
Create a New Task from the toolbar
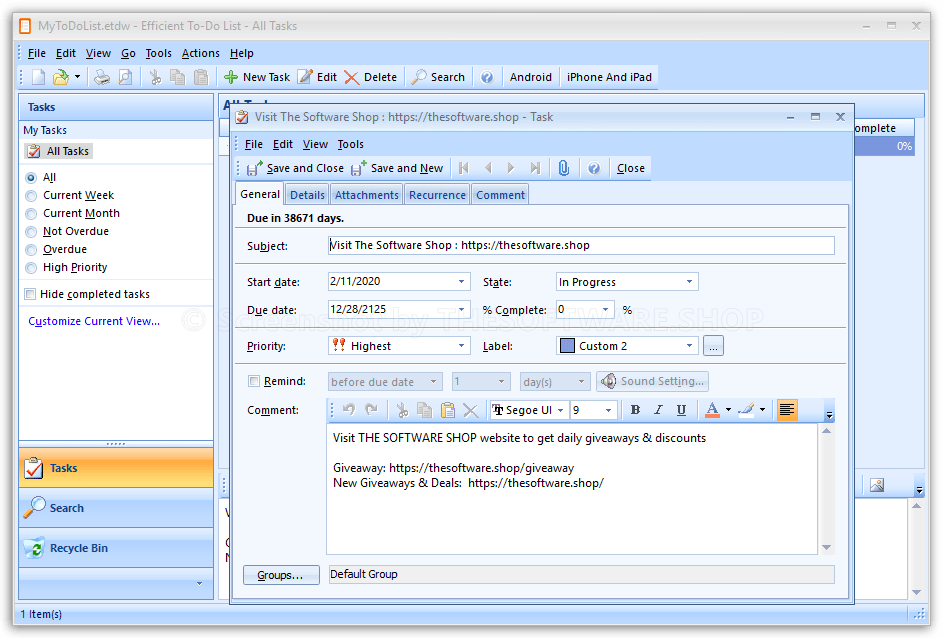point(256,76)
